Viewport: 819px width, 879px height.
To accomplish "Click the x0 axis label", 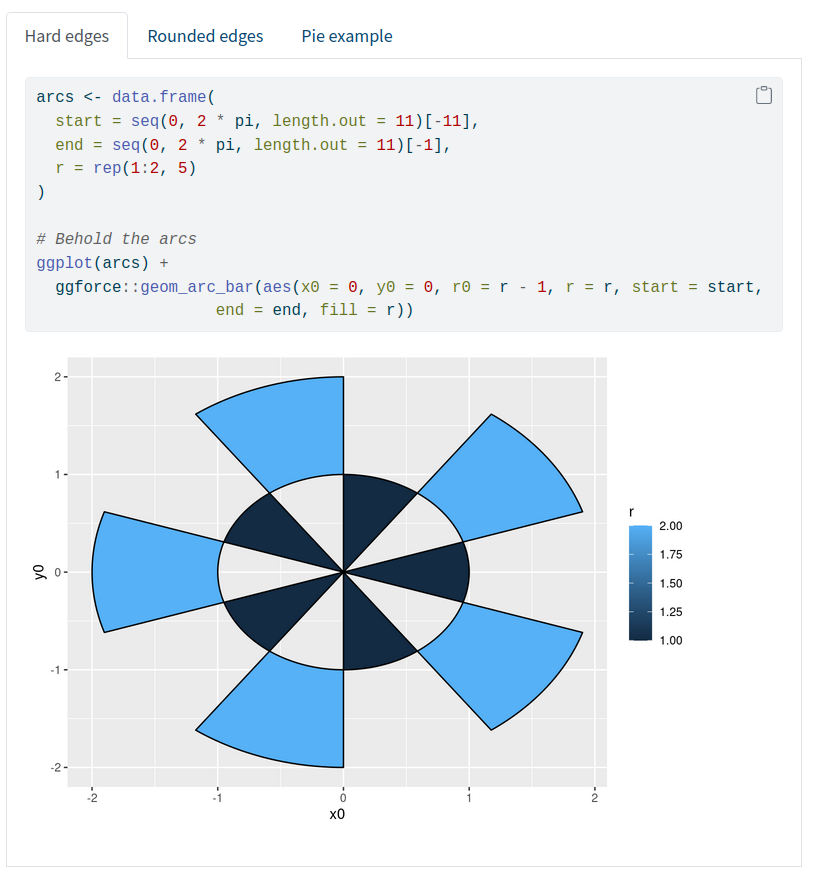I will (x=337, y=814).
